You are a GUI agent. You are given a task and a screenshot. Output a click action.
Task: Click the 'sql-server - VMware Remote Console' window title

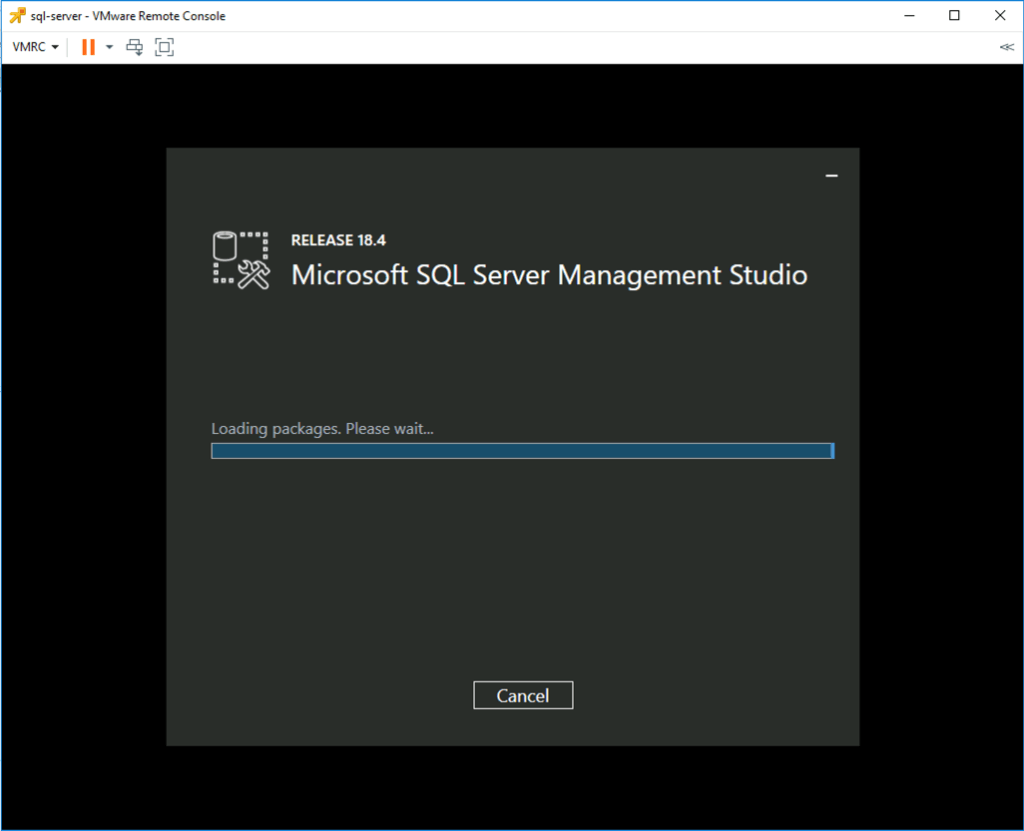128,16
